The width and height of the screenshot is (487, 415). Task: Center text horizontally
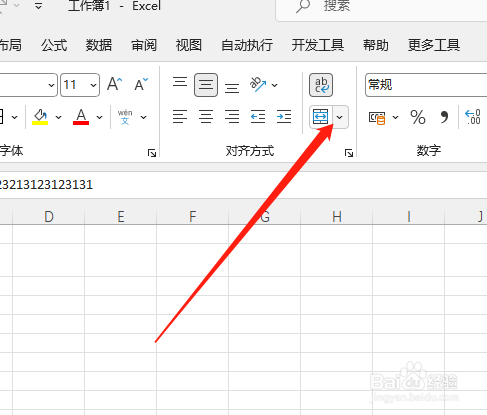(x=206, y=117)
